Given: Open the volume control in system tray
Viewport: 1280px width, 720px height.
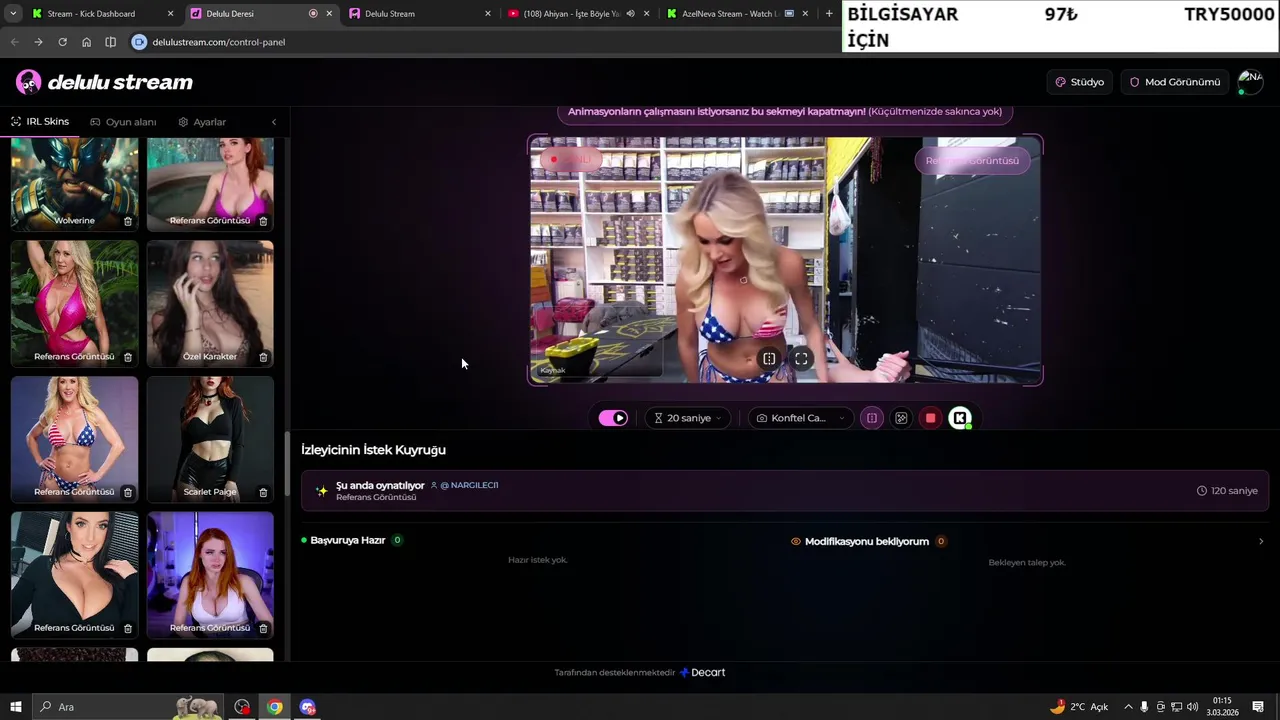Looking at the screenshot, I should coord(1192,707).
